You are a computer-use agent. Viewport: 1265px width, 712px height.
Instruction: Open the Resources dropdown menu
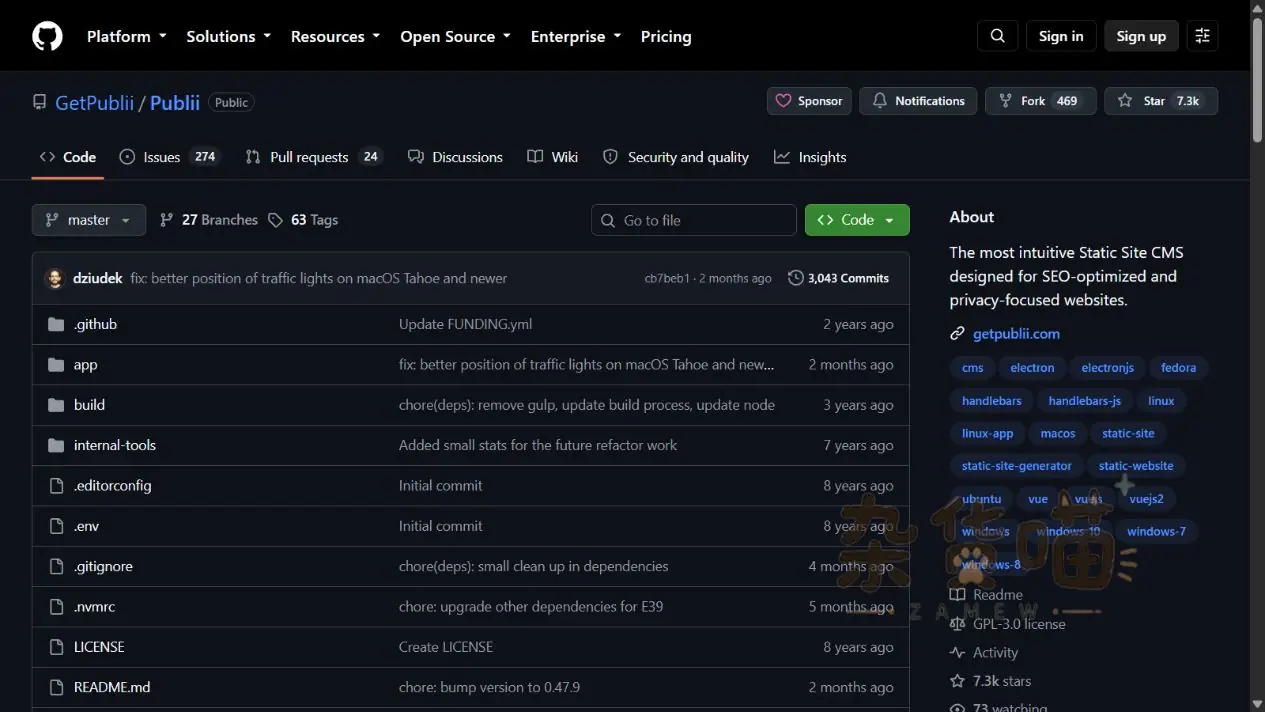[336, 36]
